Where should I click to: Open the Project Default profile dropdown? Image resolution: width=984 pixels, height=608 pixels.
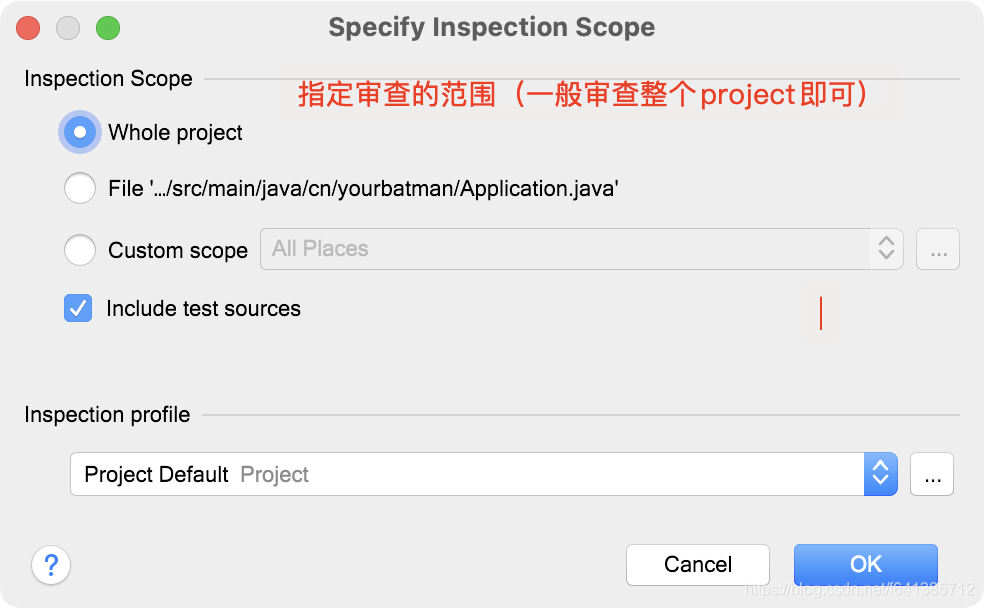click(x=467, y=474)
